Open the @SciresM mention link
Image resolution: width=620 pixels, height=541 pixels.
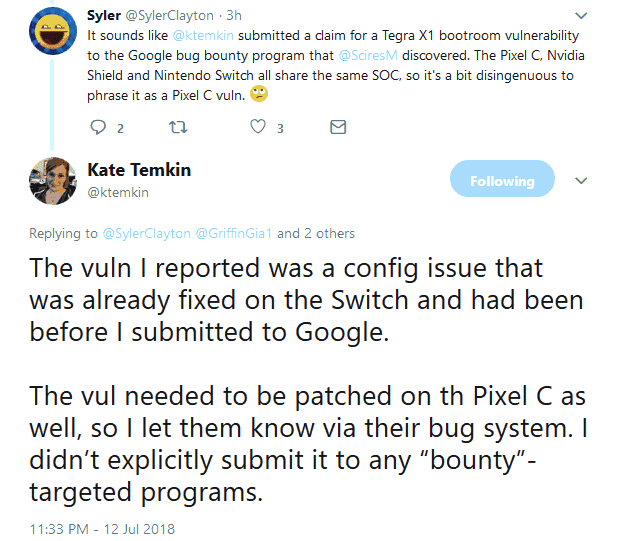point(368,55)
